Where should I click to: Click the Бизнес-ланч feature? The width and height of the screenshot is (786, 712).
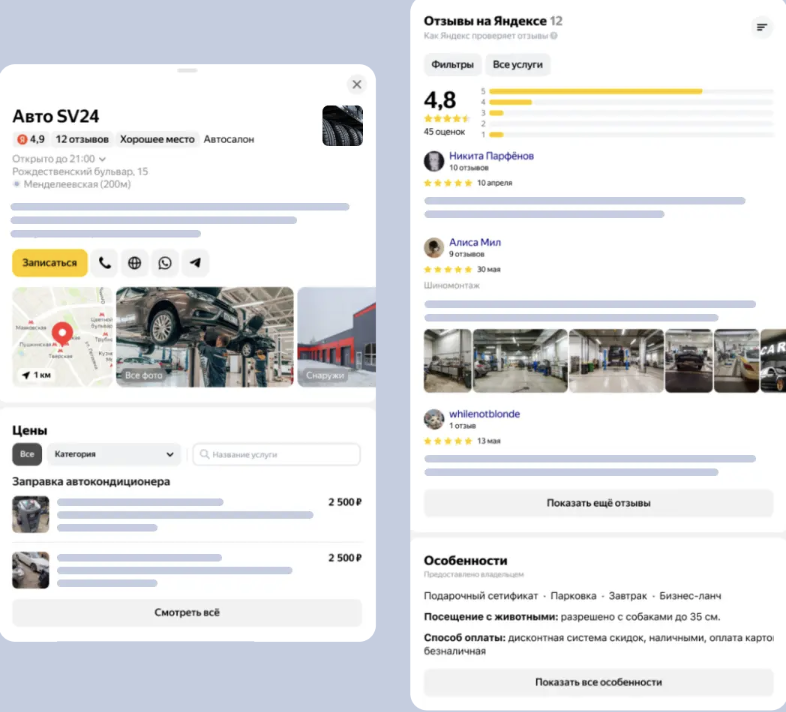pos(690,596)
